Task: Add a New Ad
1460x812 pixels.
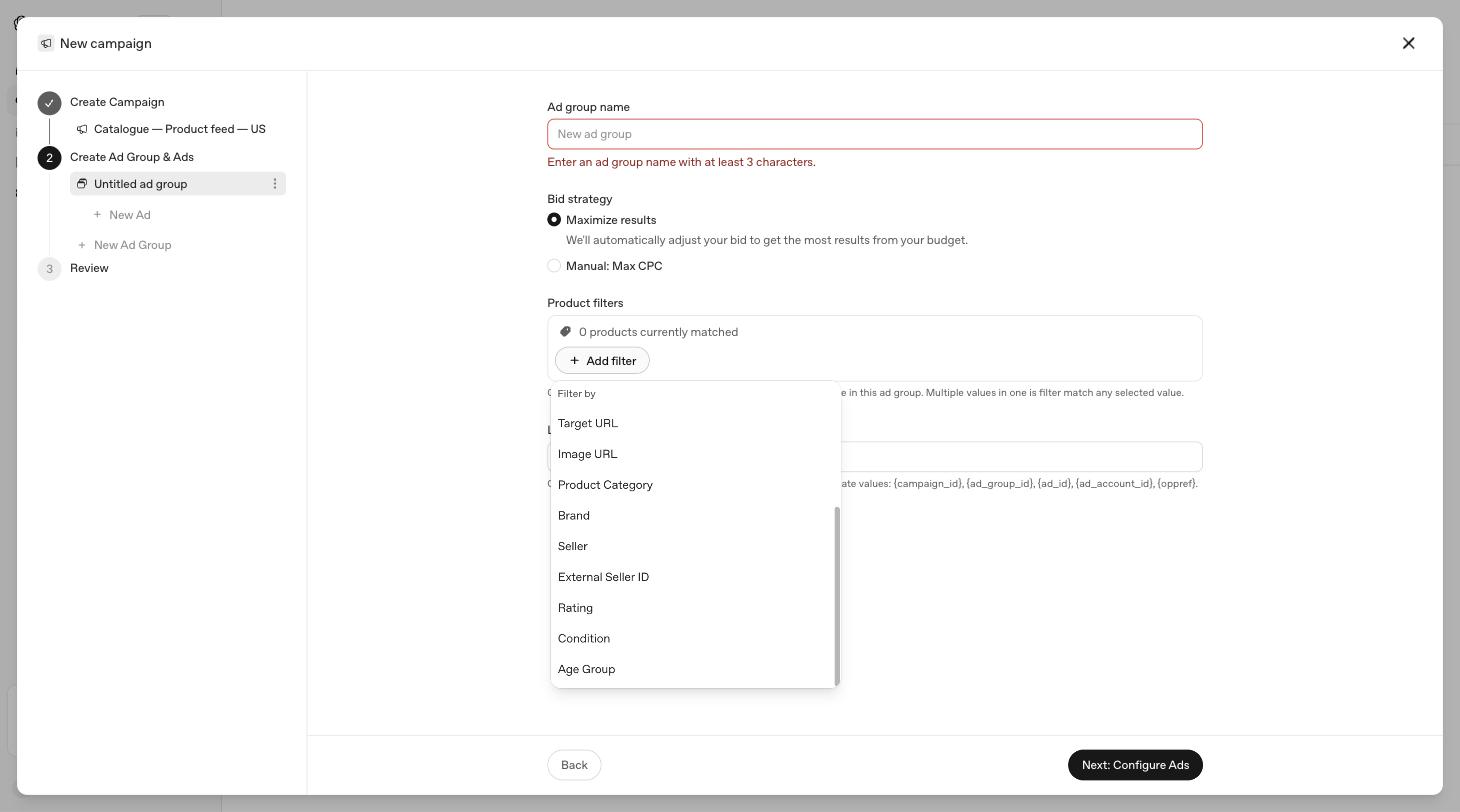Action: tap(130, 215)
